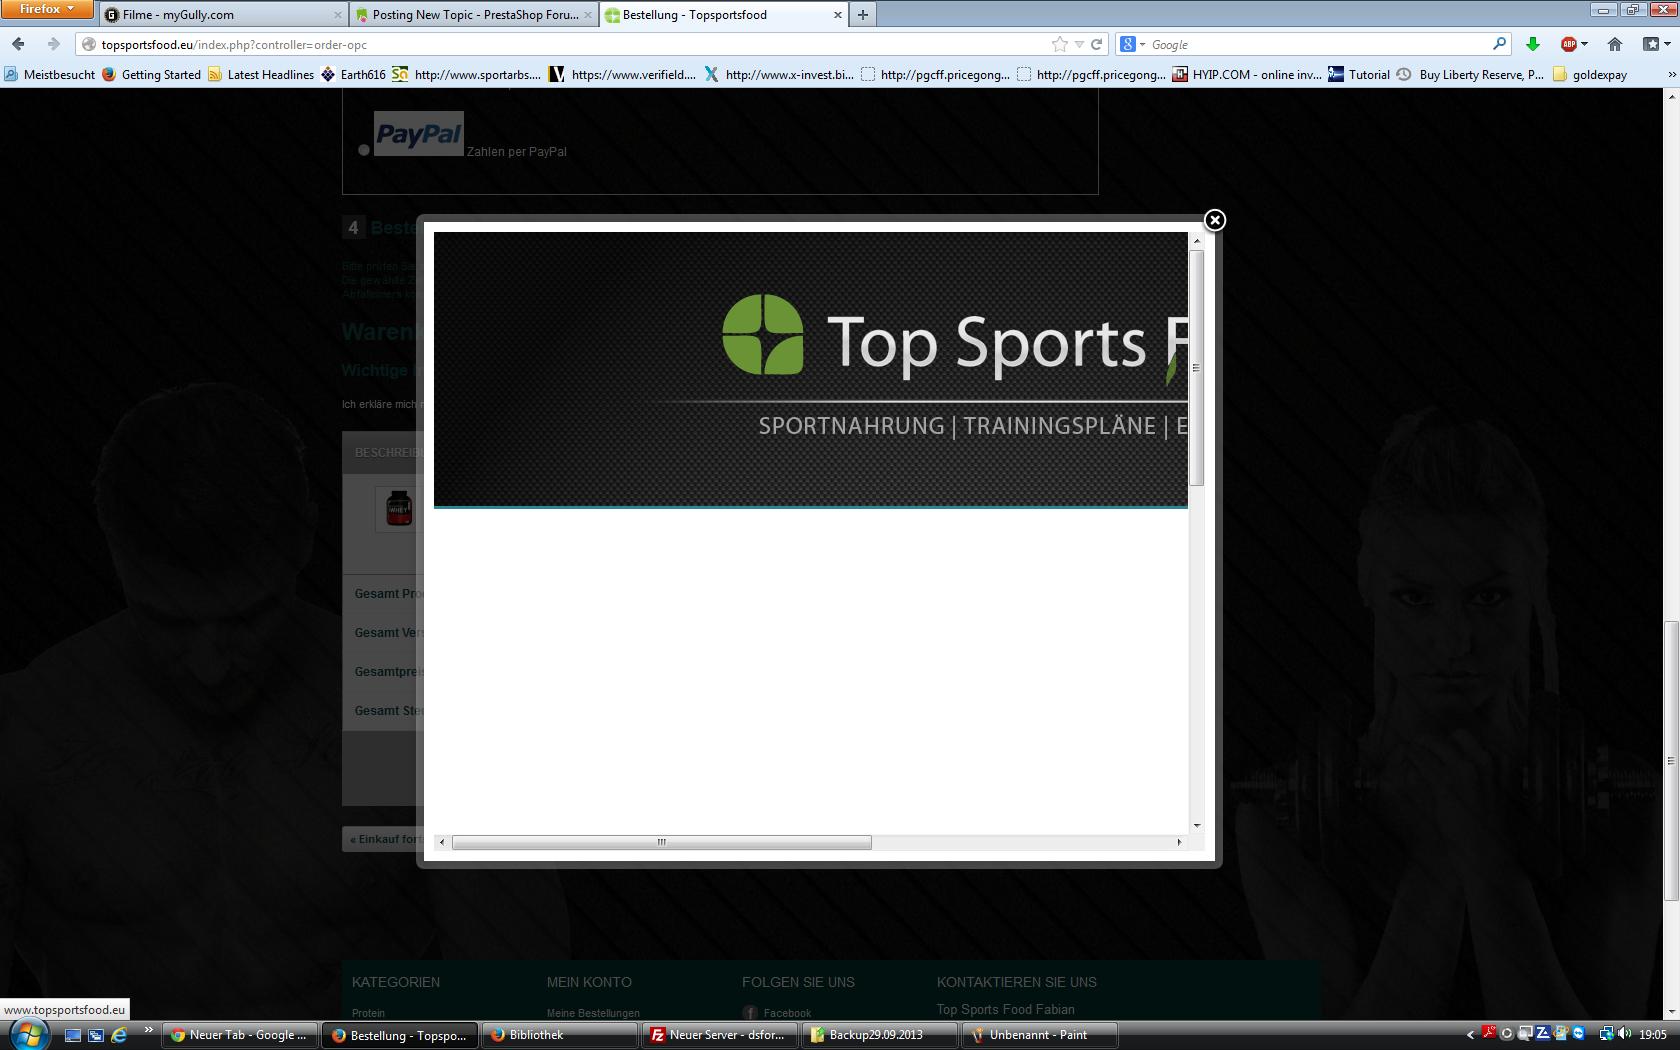Close the Top Sports popup overlay
This screenshot has height=1050, width=1680.
click(x=1214, y=220)
